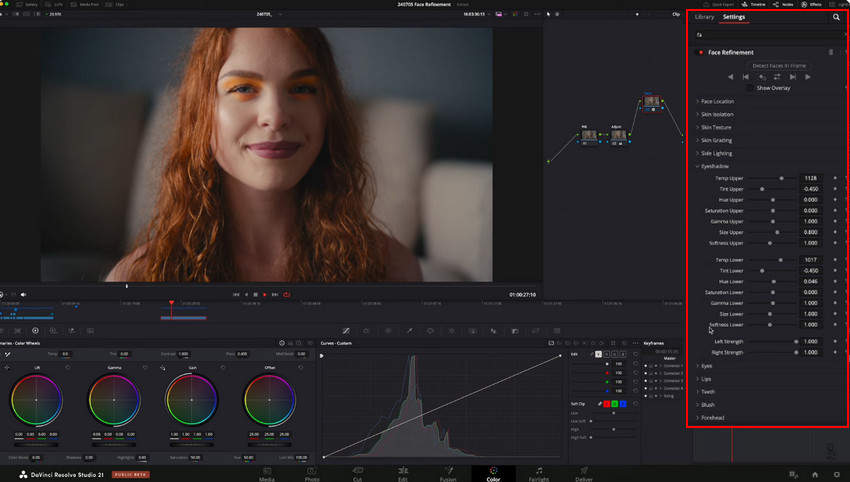Image resolution: width=850 pixels, height=482 pixels.
Task: Click the play button under the viewer
Action: [265, 294]
